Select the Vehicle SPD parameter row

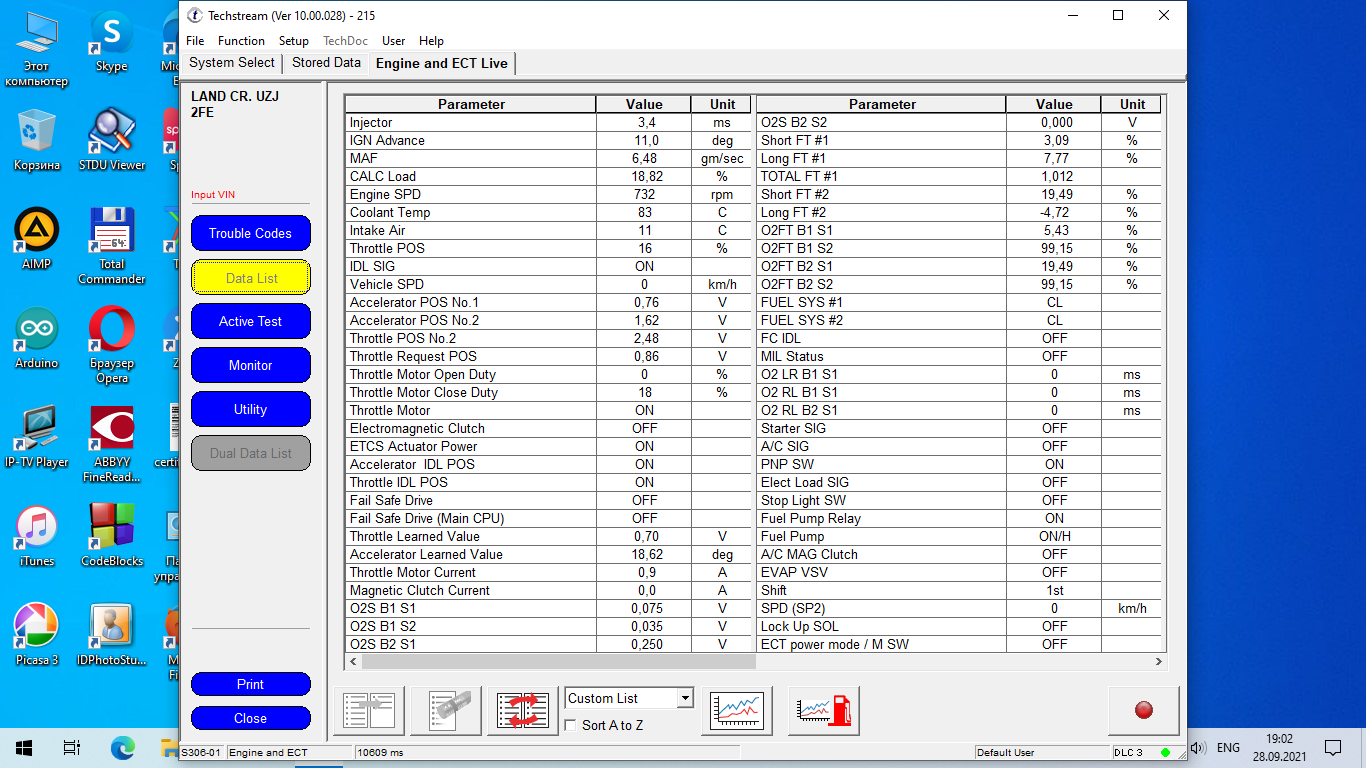(x=549, y=284)
